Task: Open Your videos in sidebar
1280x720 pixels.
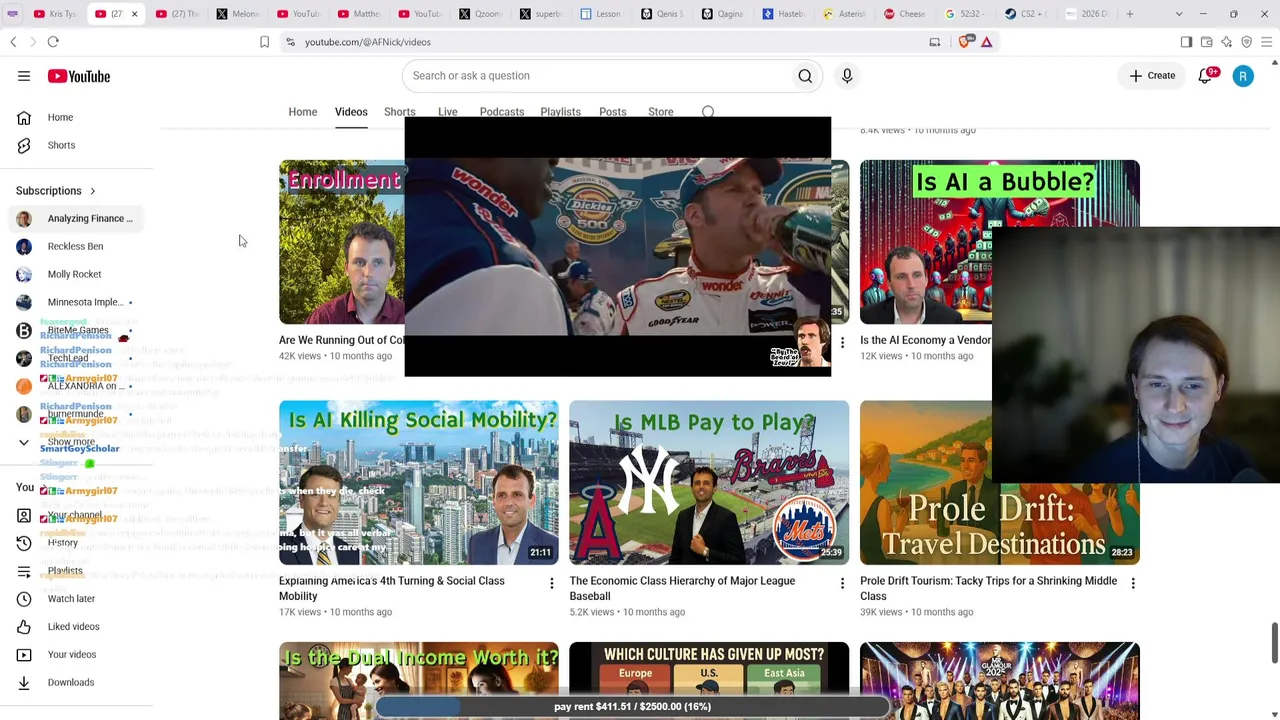Action: (x=72, y=655)
